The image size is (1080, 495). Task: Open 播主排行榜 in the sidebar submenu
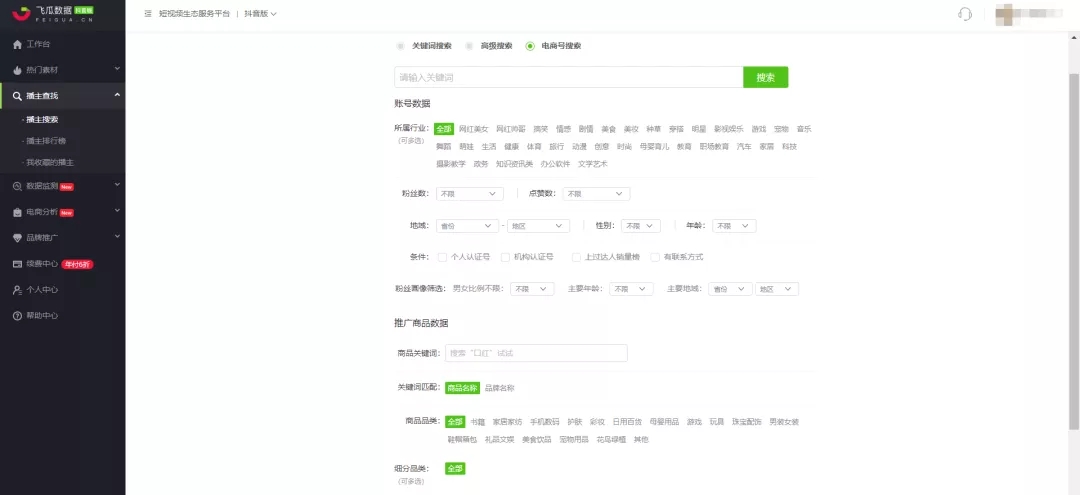pyautogui.click(x=46, y=141)
